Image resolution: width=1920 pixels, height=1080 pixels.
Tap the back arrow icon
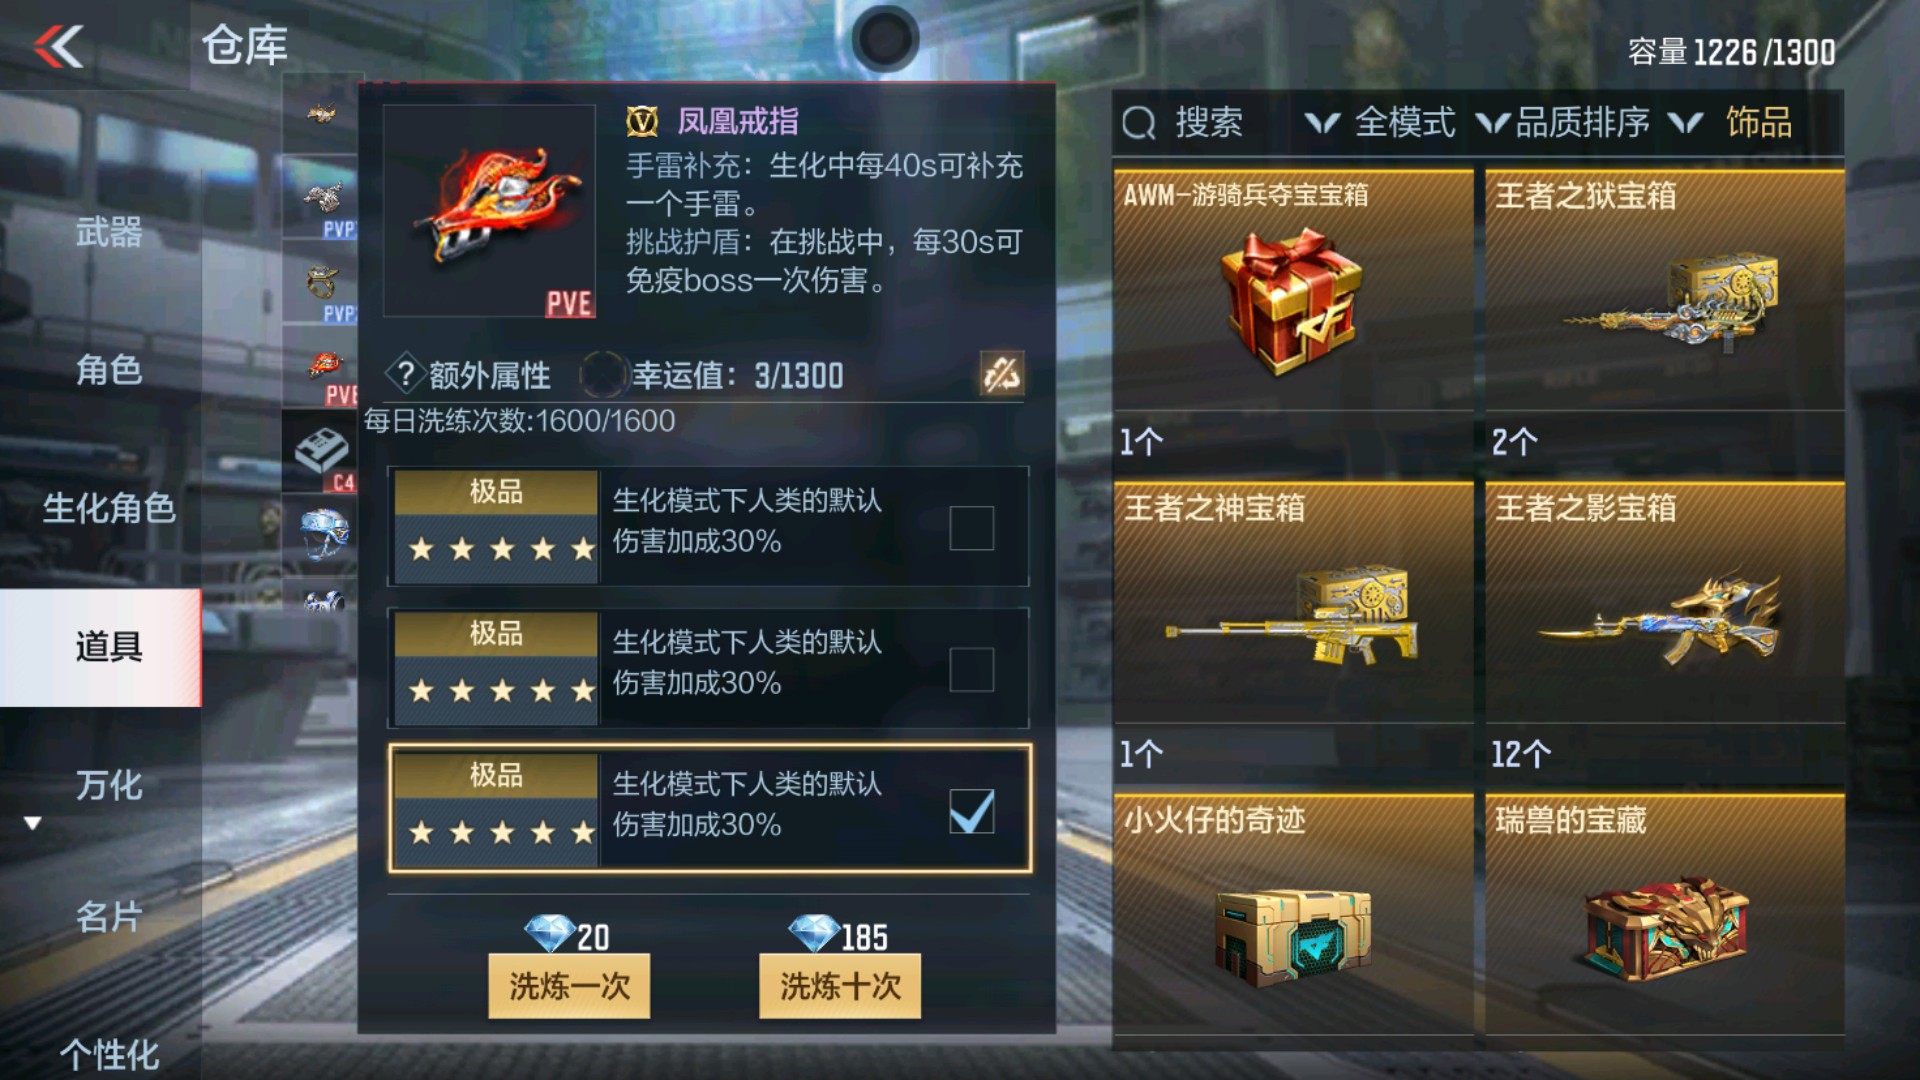58,46
